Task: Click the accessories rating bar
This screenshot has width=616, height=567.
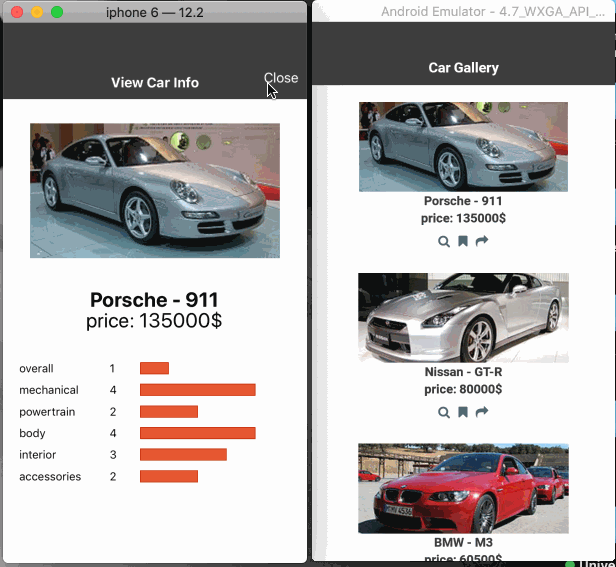Action: pyautogui.click(x=169, y=476)
